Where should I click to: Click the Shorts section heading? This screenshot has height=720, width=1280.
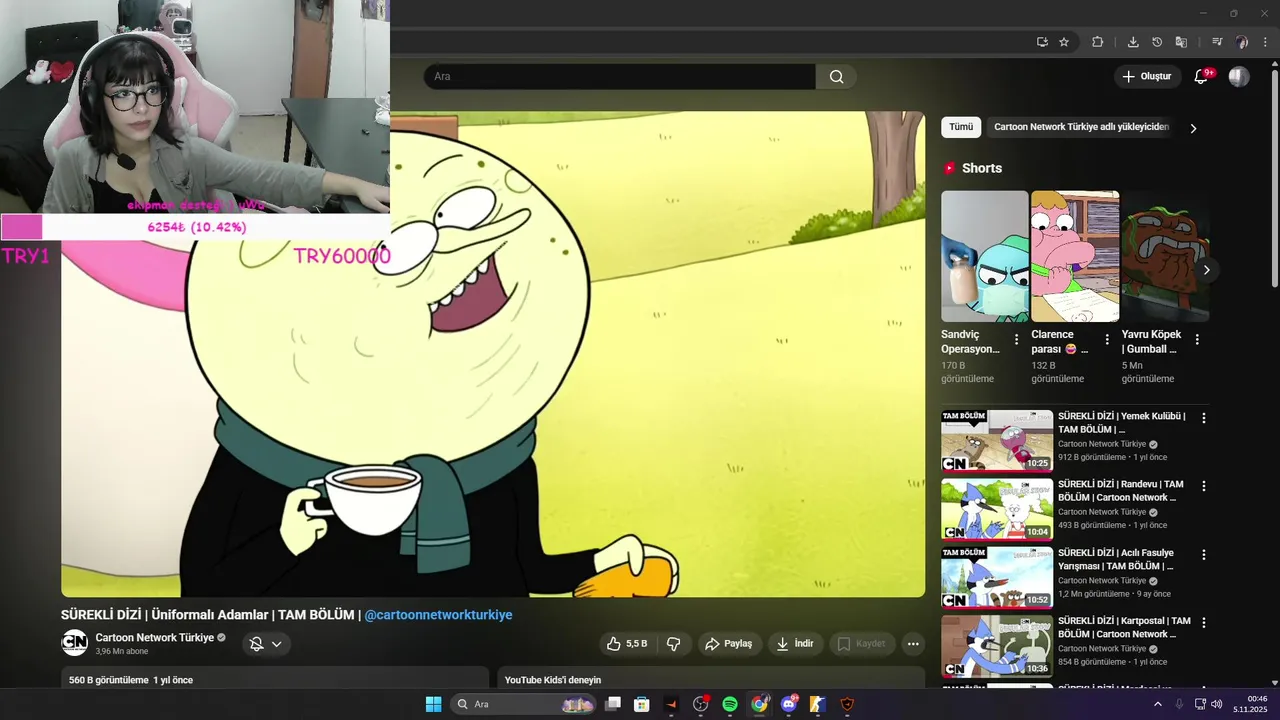[982, 168]
